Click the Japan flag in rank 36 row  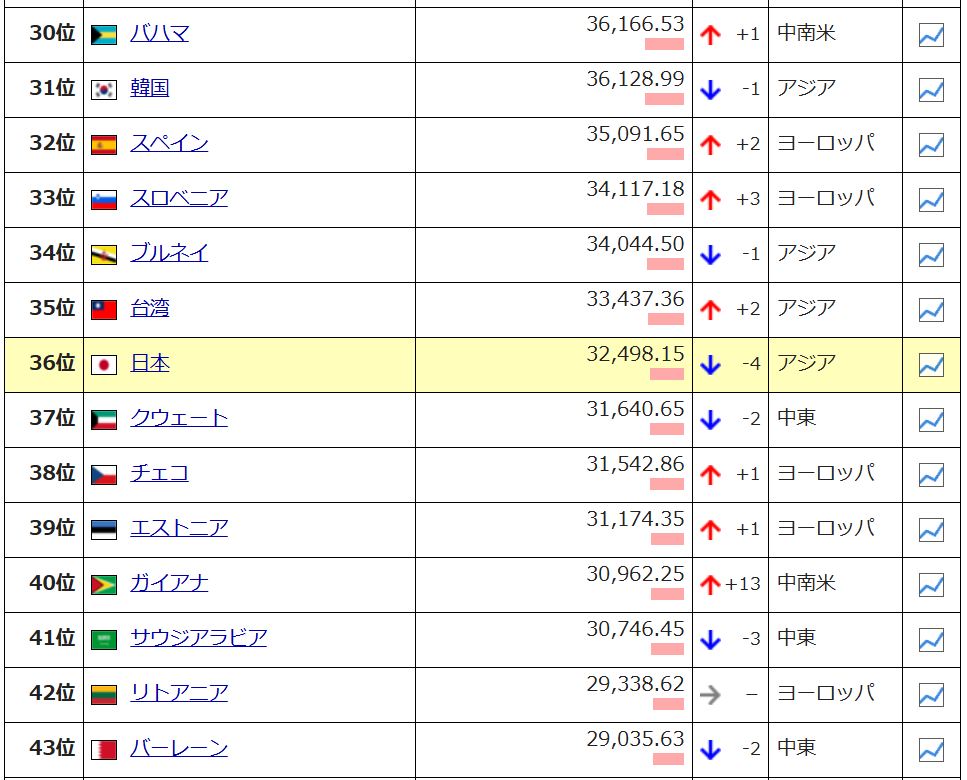104,365
